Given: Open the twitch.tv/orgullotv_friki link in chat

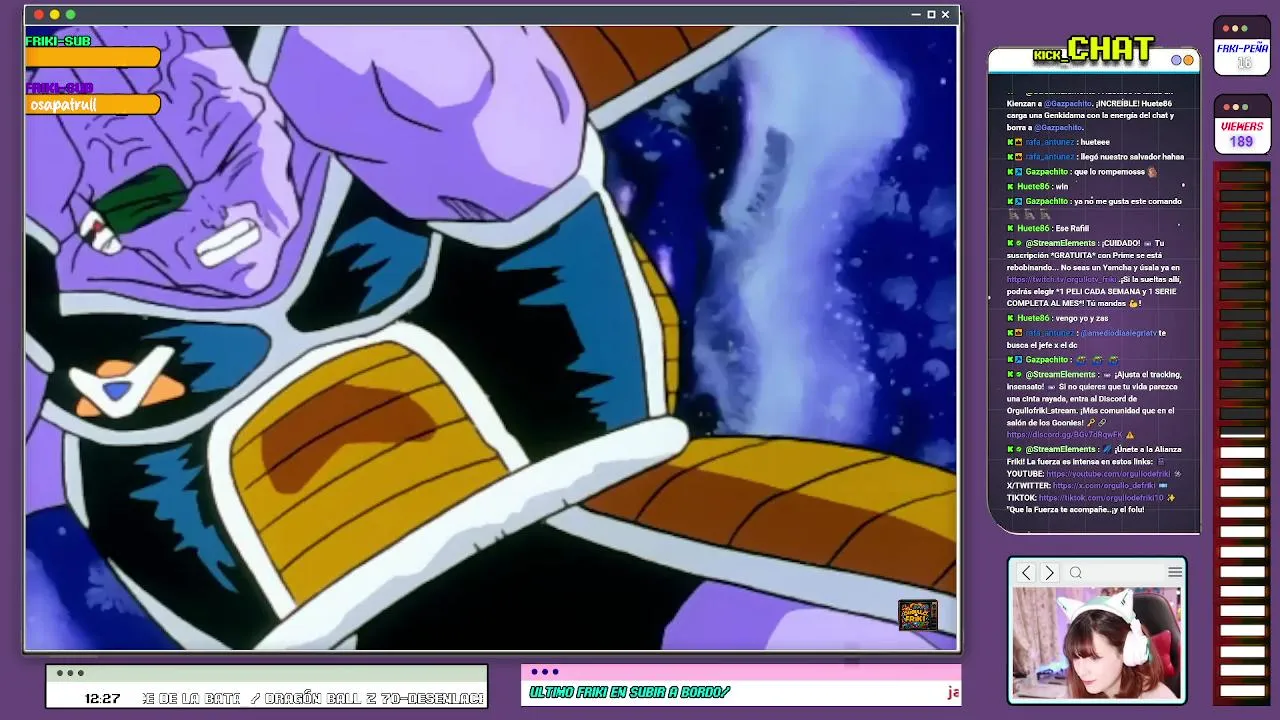Looking at the screenshot, I should [1061, 279].
